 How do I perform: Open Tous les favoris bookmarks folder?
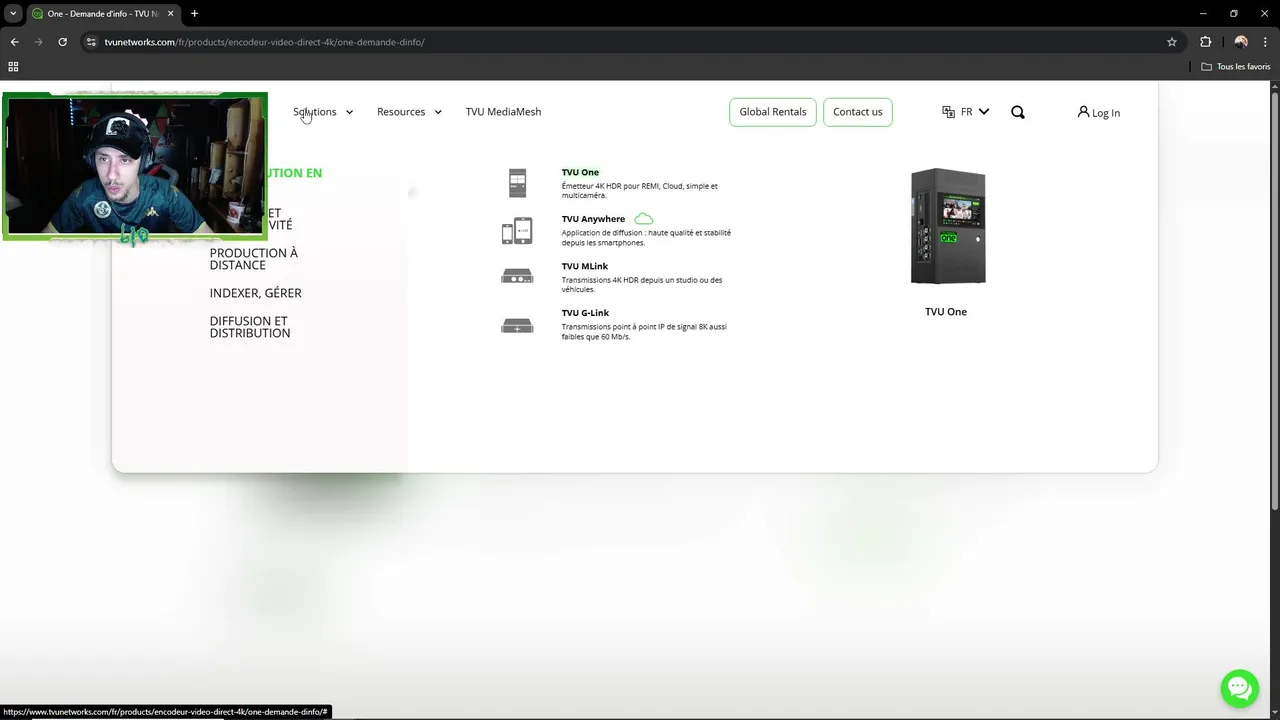coord(1236,67)
